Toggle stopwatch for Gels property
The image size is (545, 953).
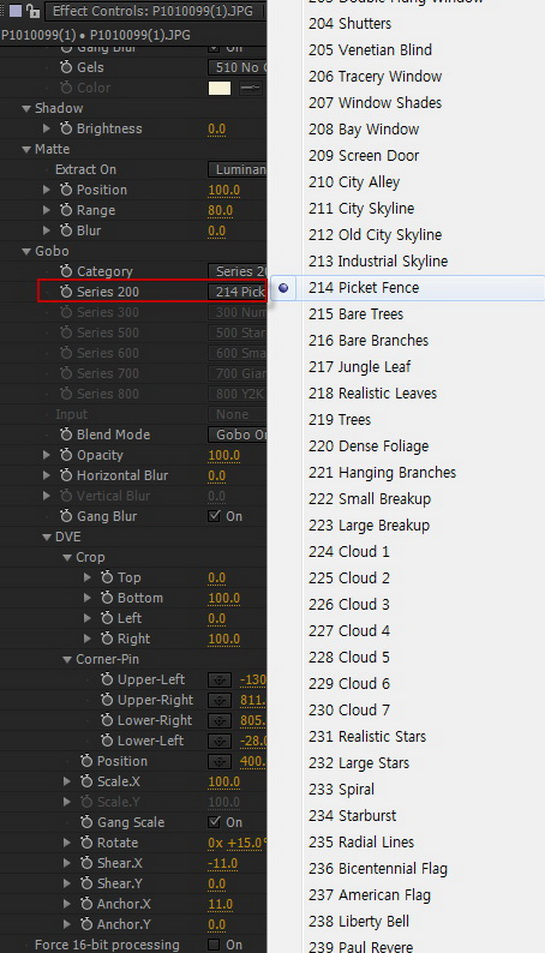[66, 67]
